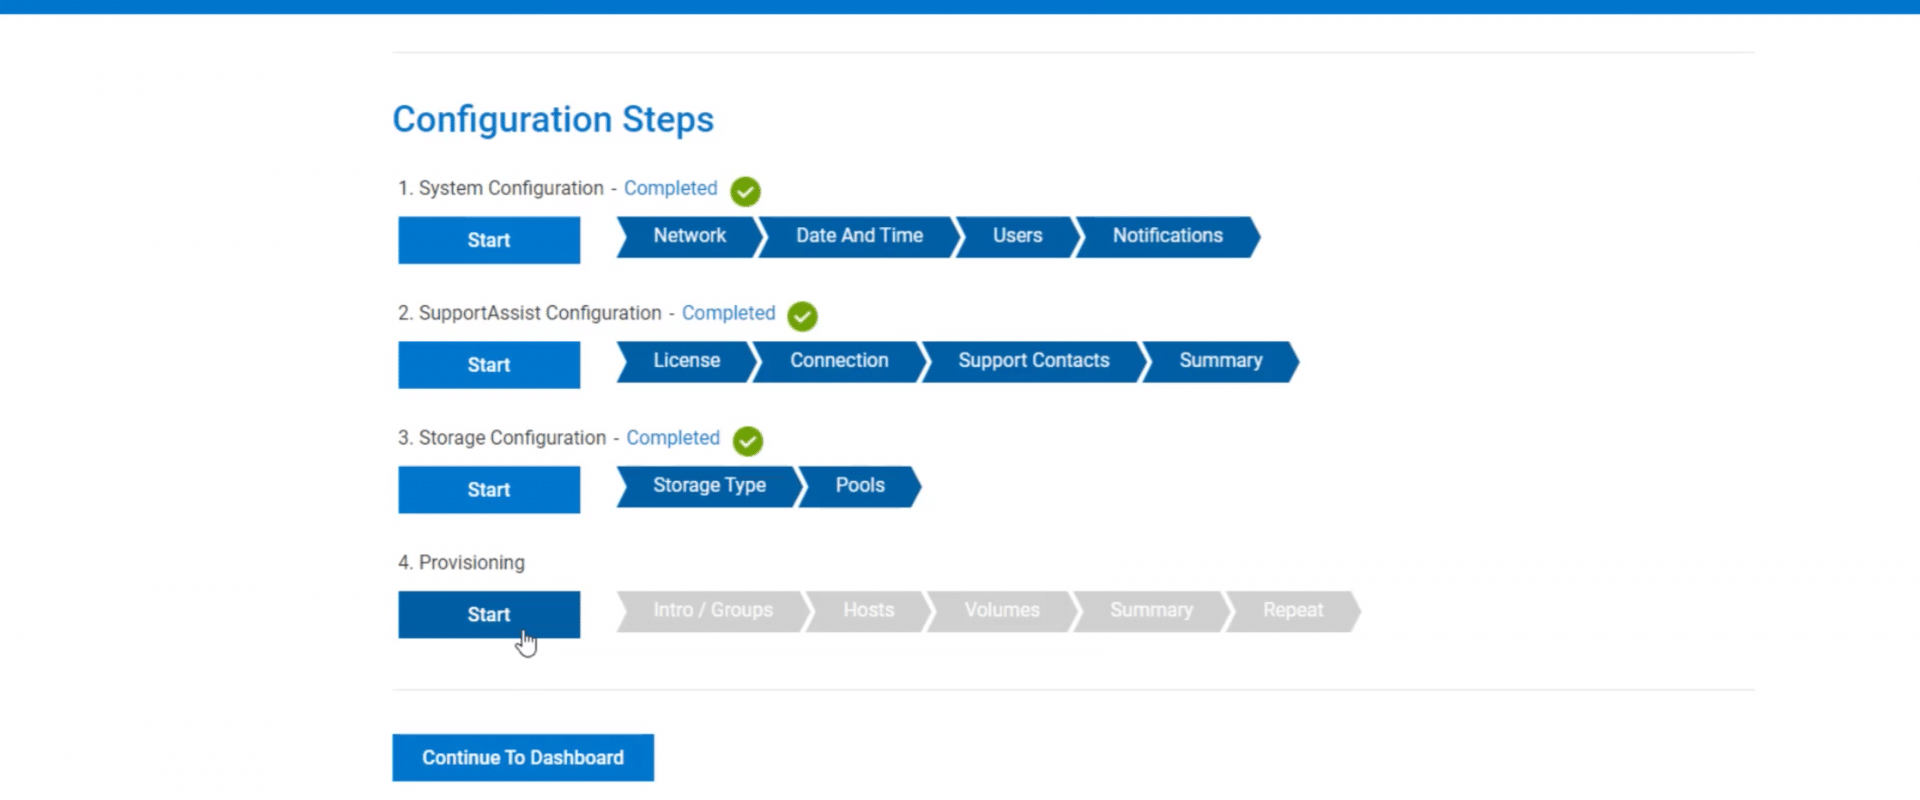Click Completed text beside SupportAssist Configuration

(x=728, y=313)
